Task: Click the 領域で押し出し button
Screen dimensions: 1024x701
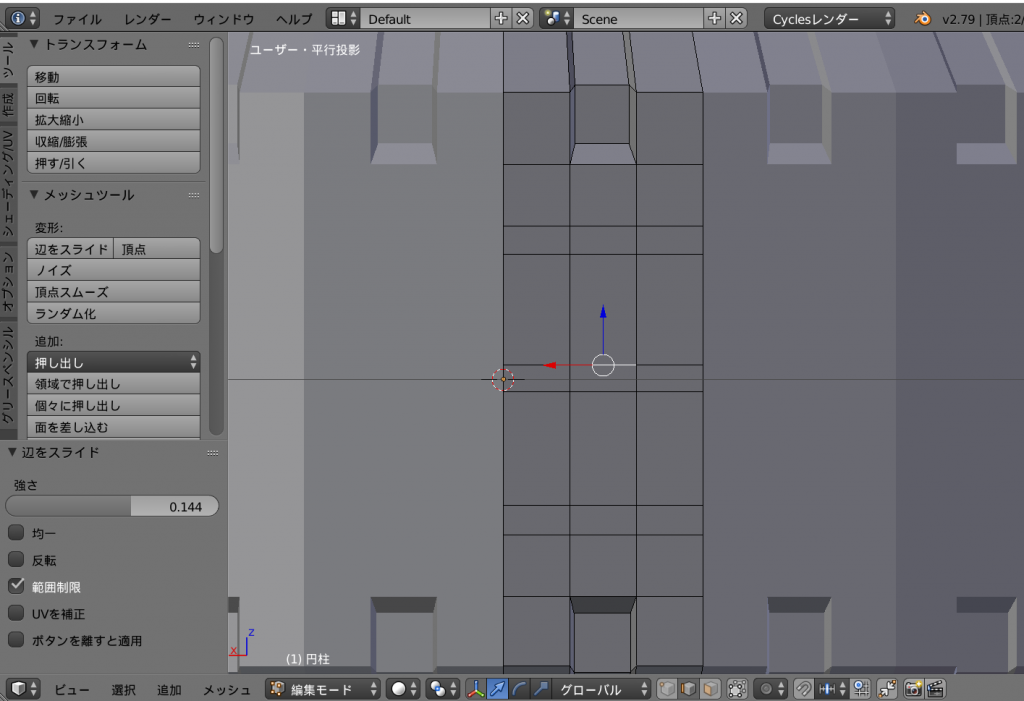Action: 113,384
